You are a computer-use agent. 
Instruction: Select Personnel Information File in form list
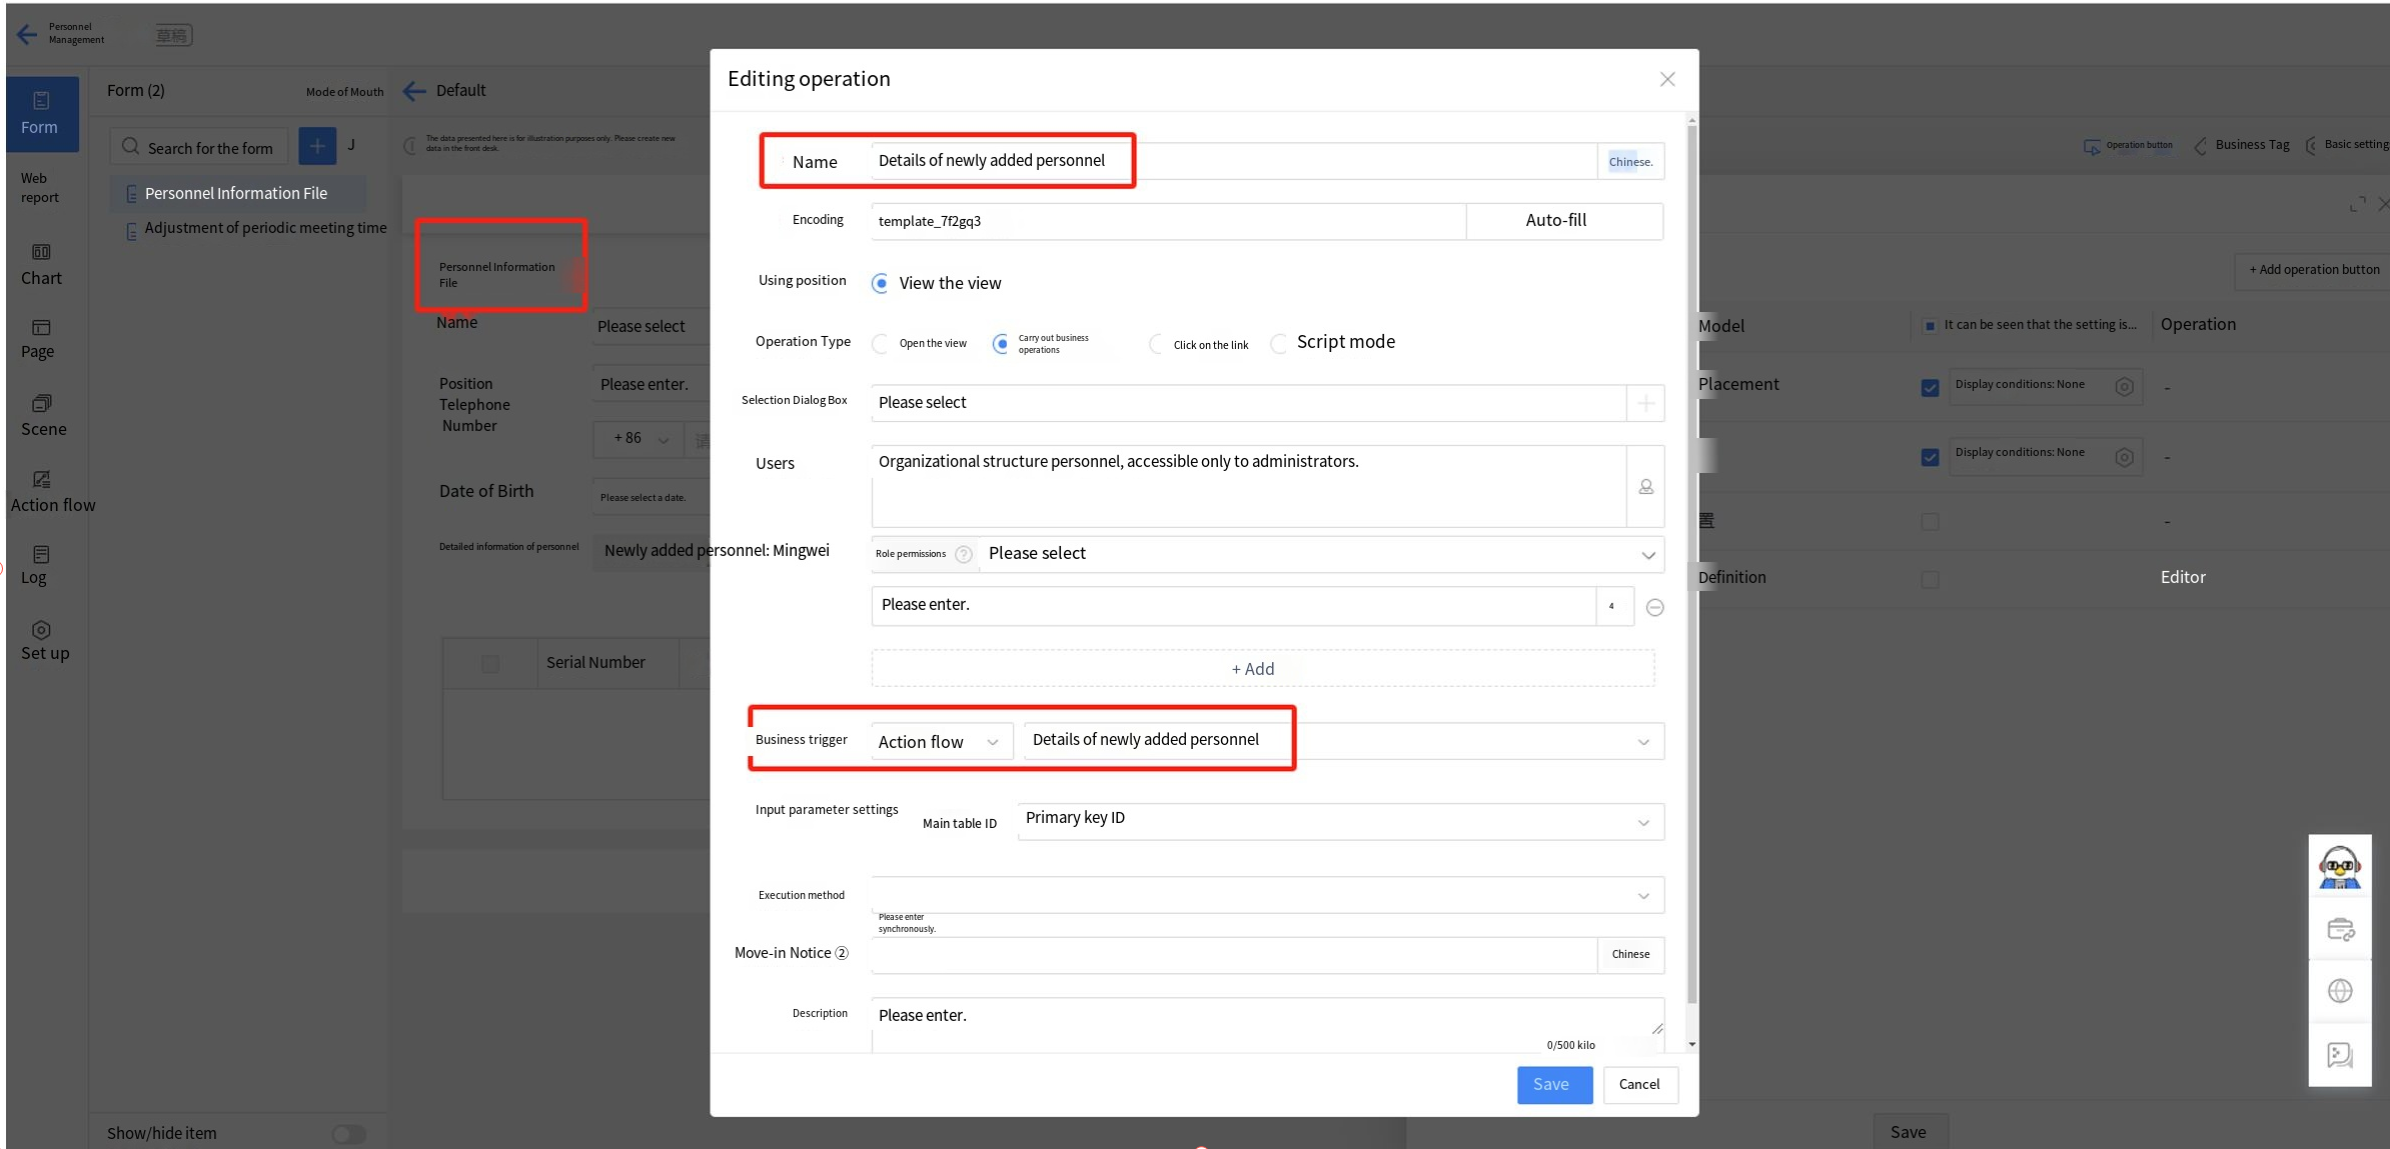pyautogui.click(x=236, y=193)
